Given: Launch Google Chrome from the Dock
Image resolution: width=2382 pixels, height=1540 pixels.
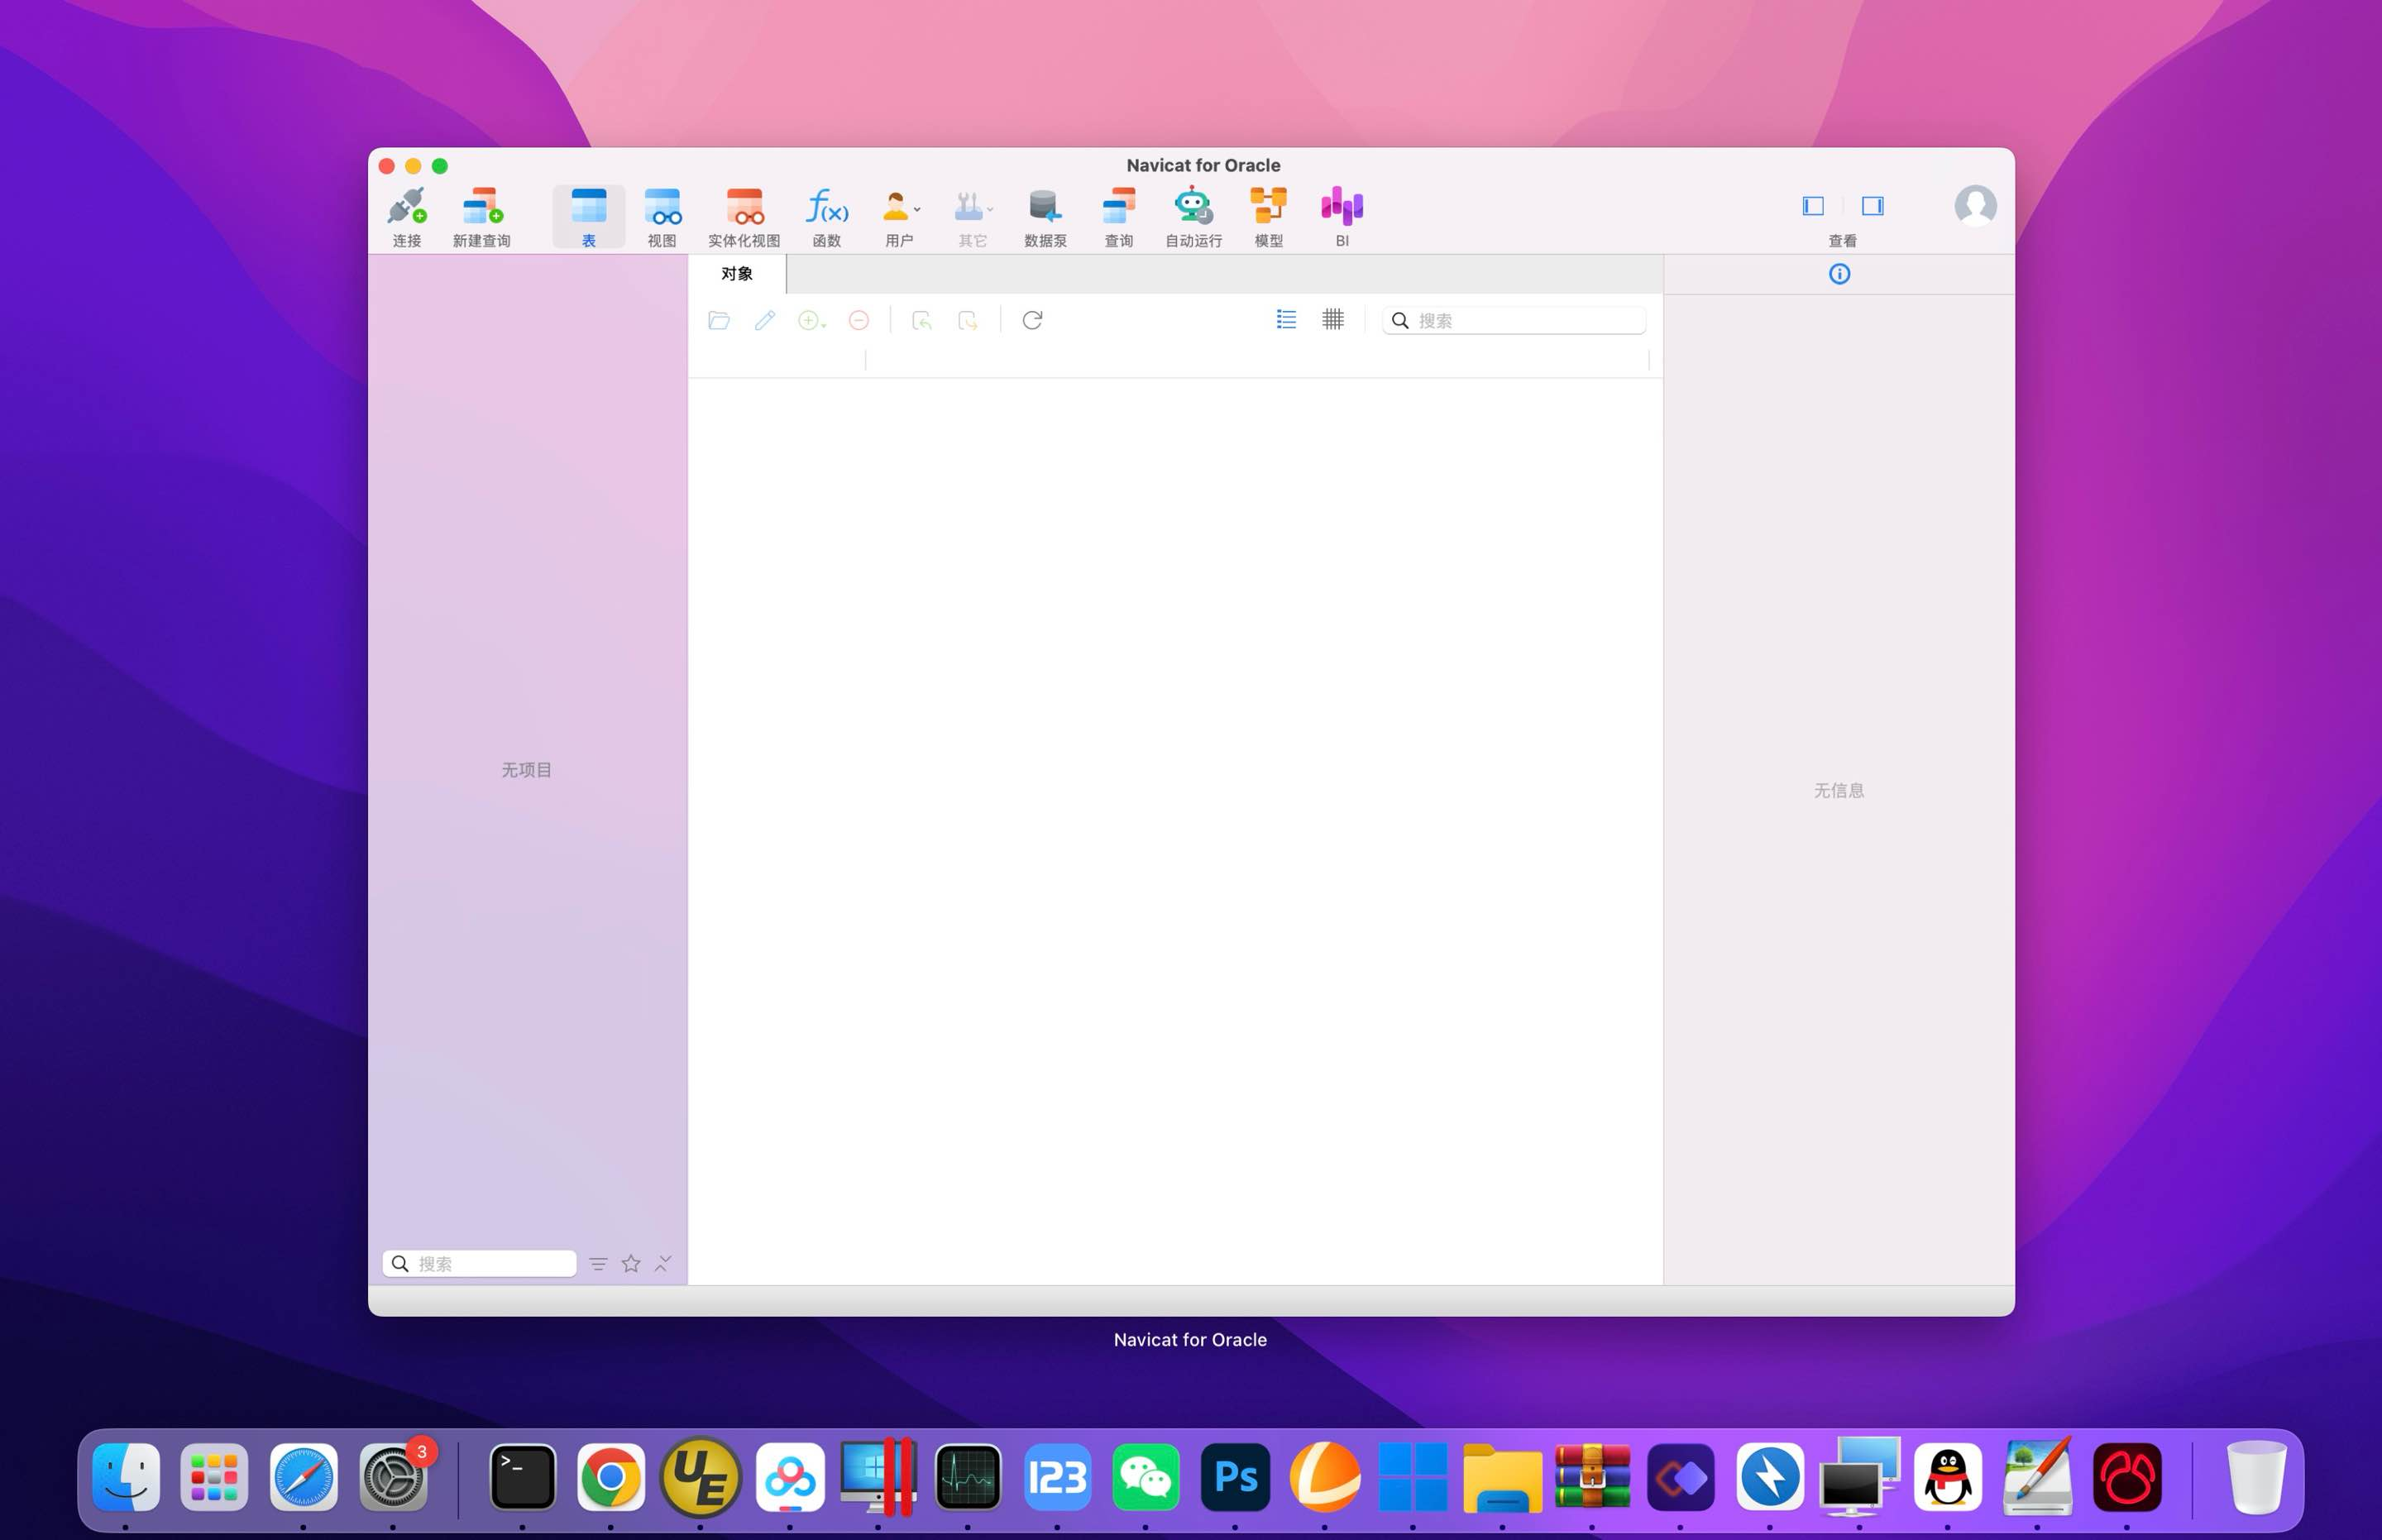Looking at the screenshot, I should tap(611, 1476).
